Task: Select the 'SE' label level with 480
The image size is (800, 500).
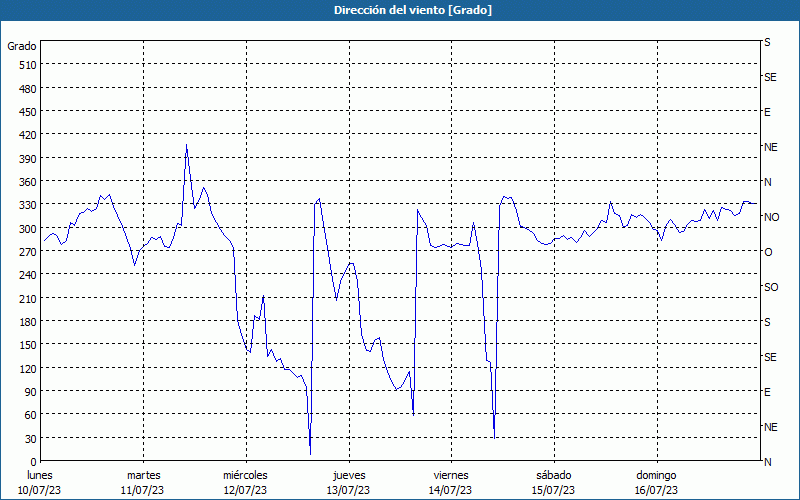Action: pos(770,78)
